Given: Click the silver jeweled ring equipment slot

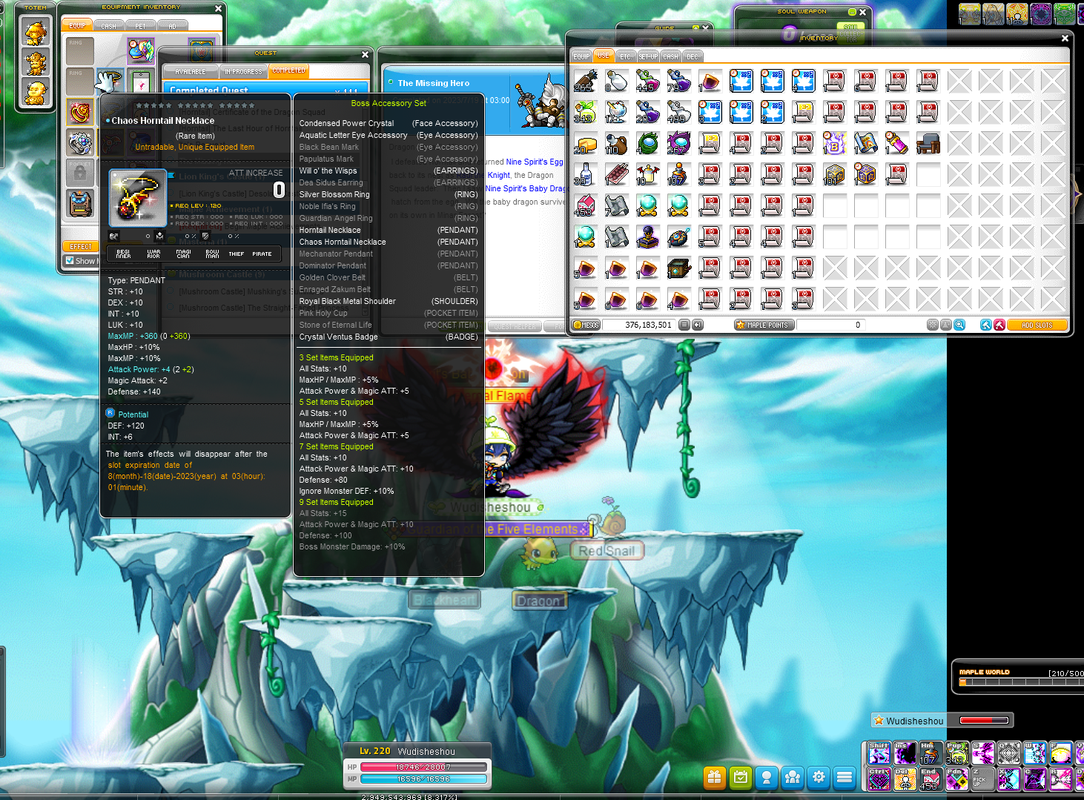Looking at the screenshot, I should coord(80,142).
